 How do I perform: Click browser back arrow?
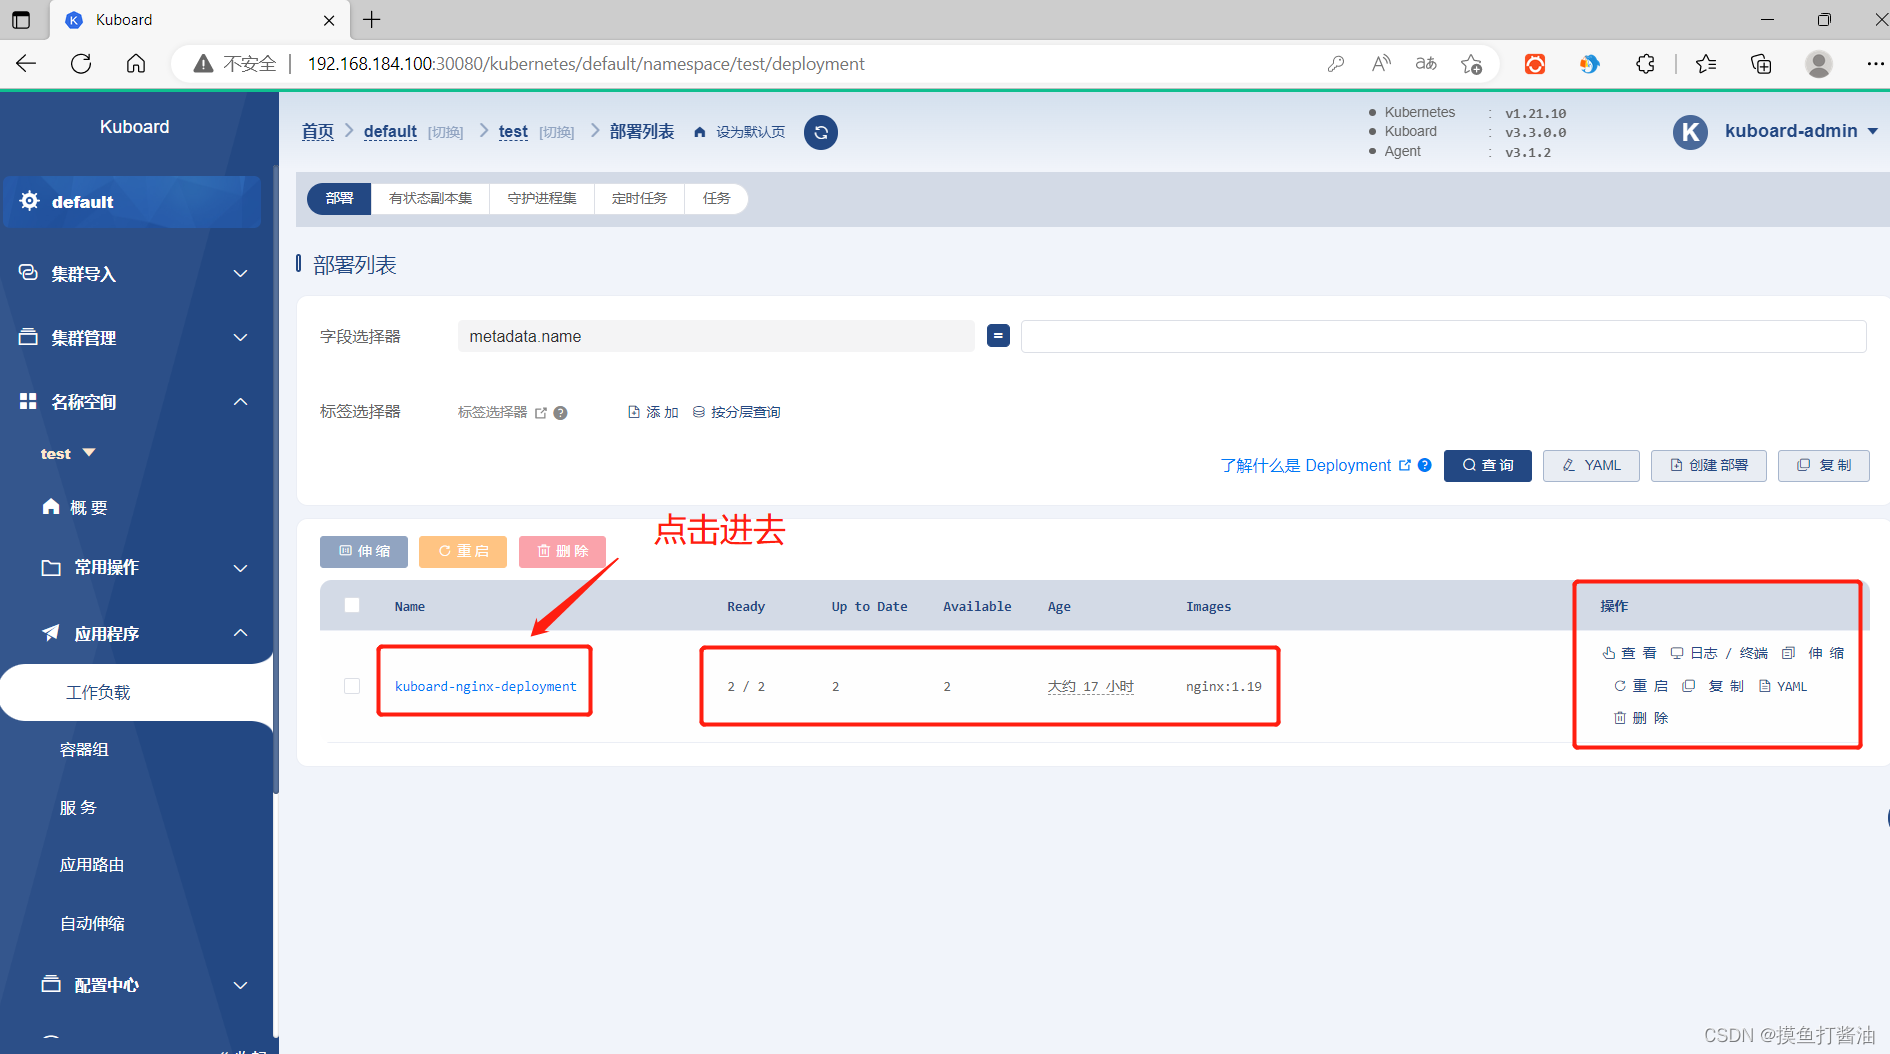(26, 64)
